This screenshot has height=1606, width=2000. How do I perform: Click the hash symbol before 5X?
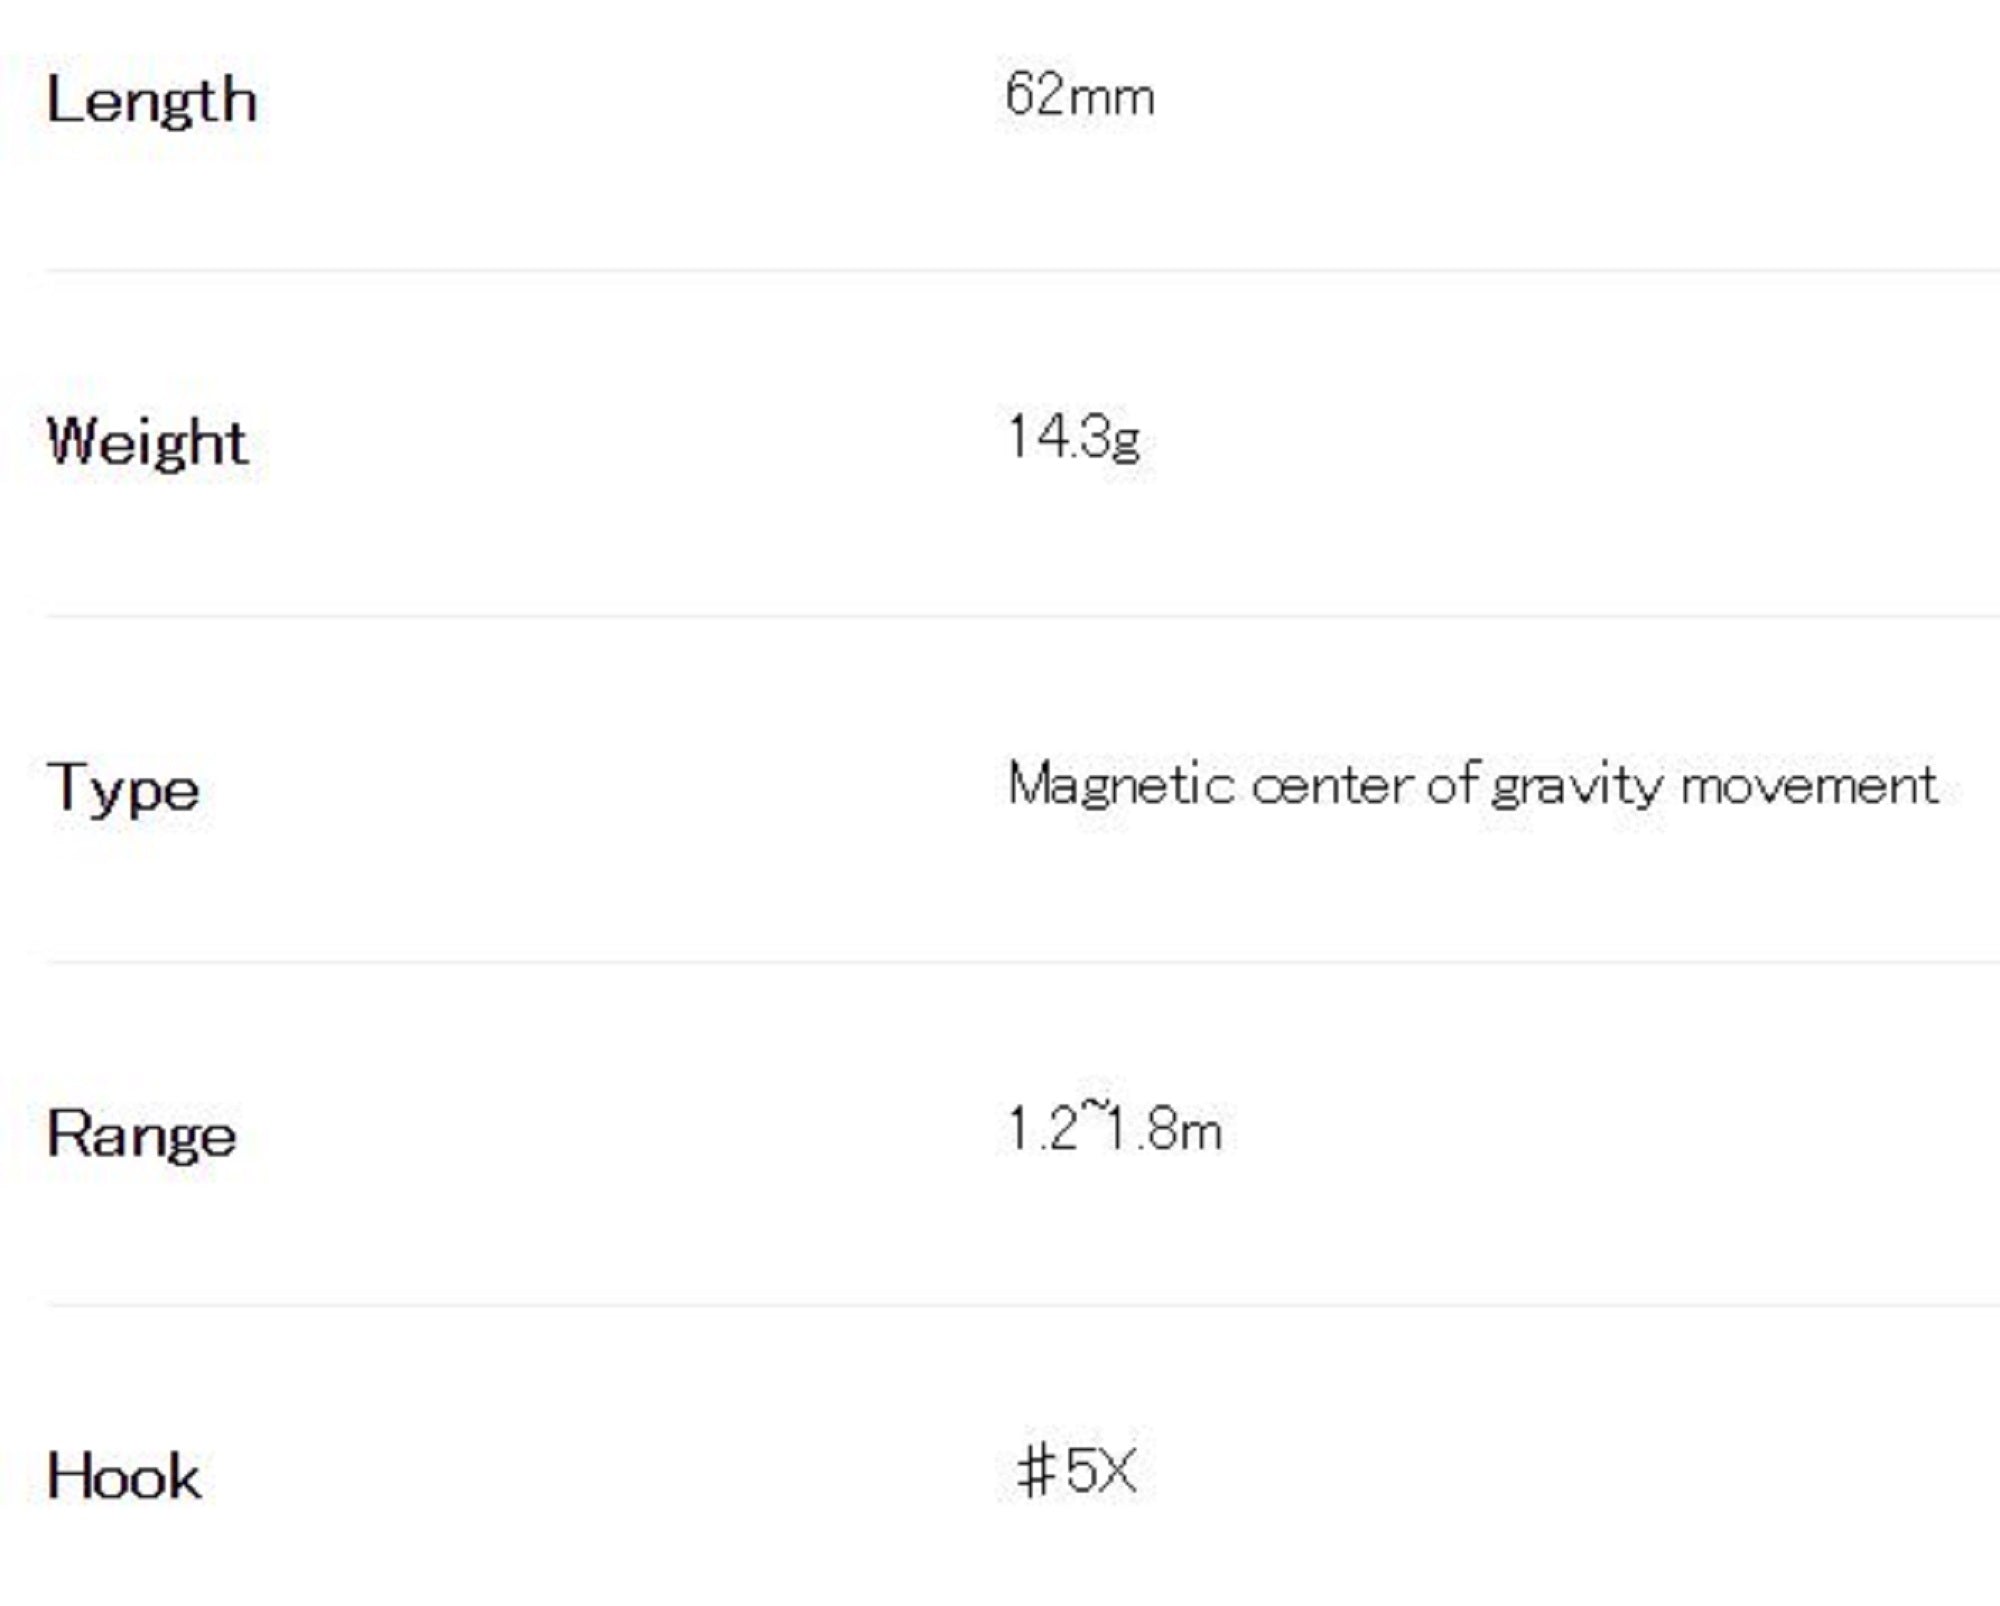1036,1472
